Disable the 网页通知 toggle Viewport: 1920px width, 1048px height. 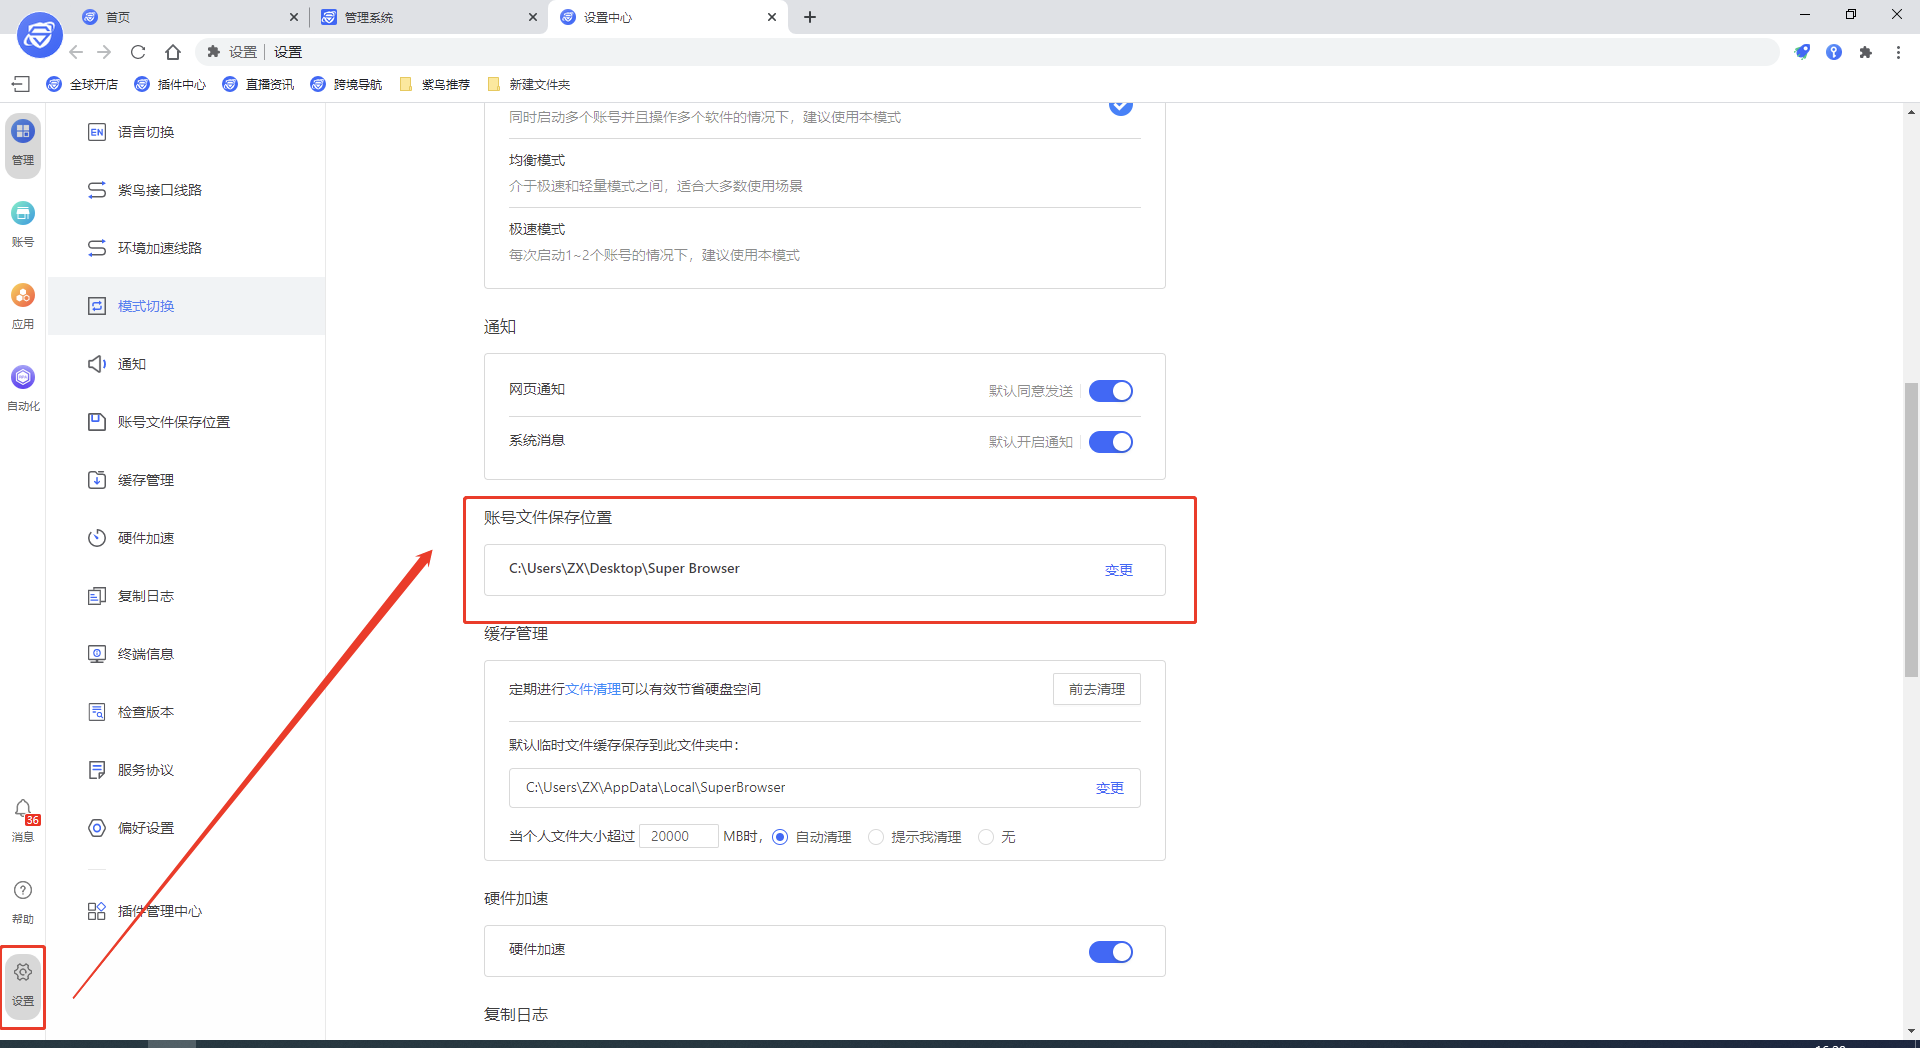click(x=1111, y=391)
